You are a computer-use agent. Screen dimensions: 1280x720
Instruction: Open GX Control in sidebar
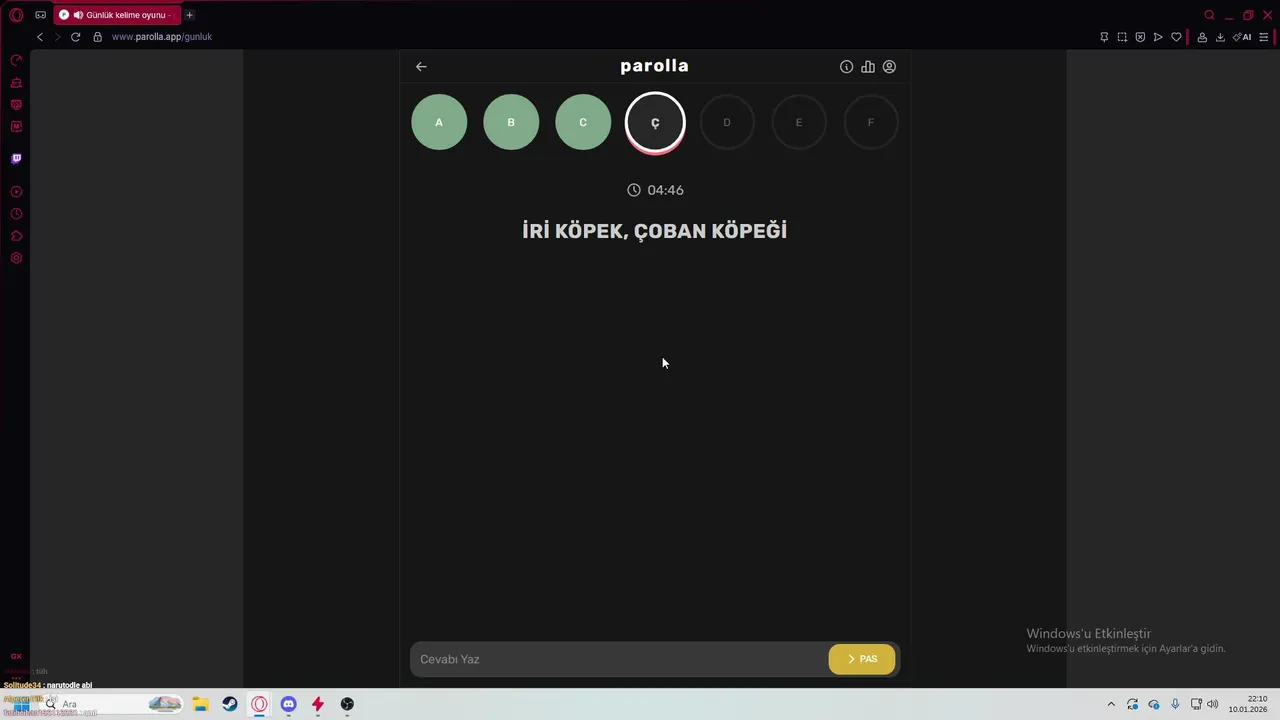coord(16,61)
